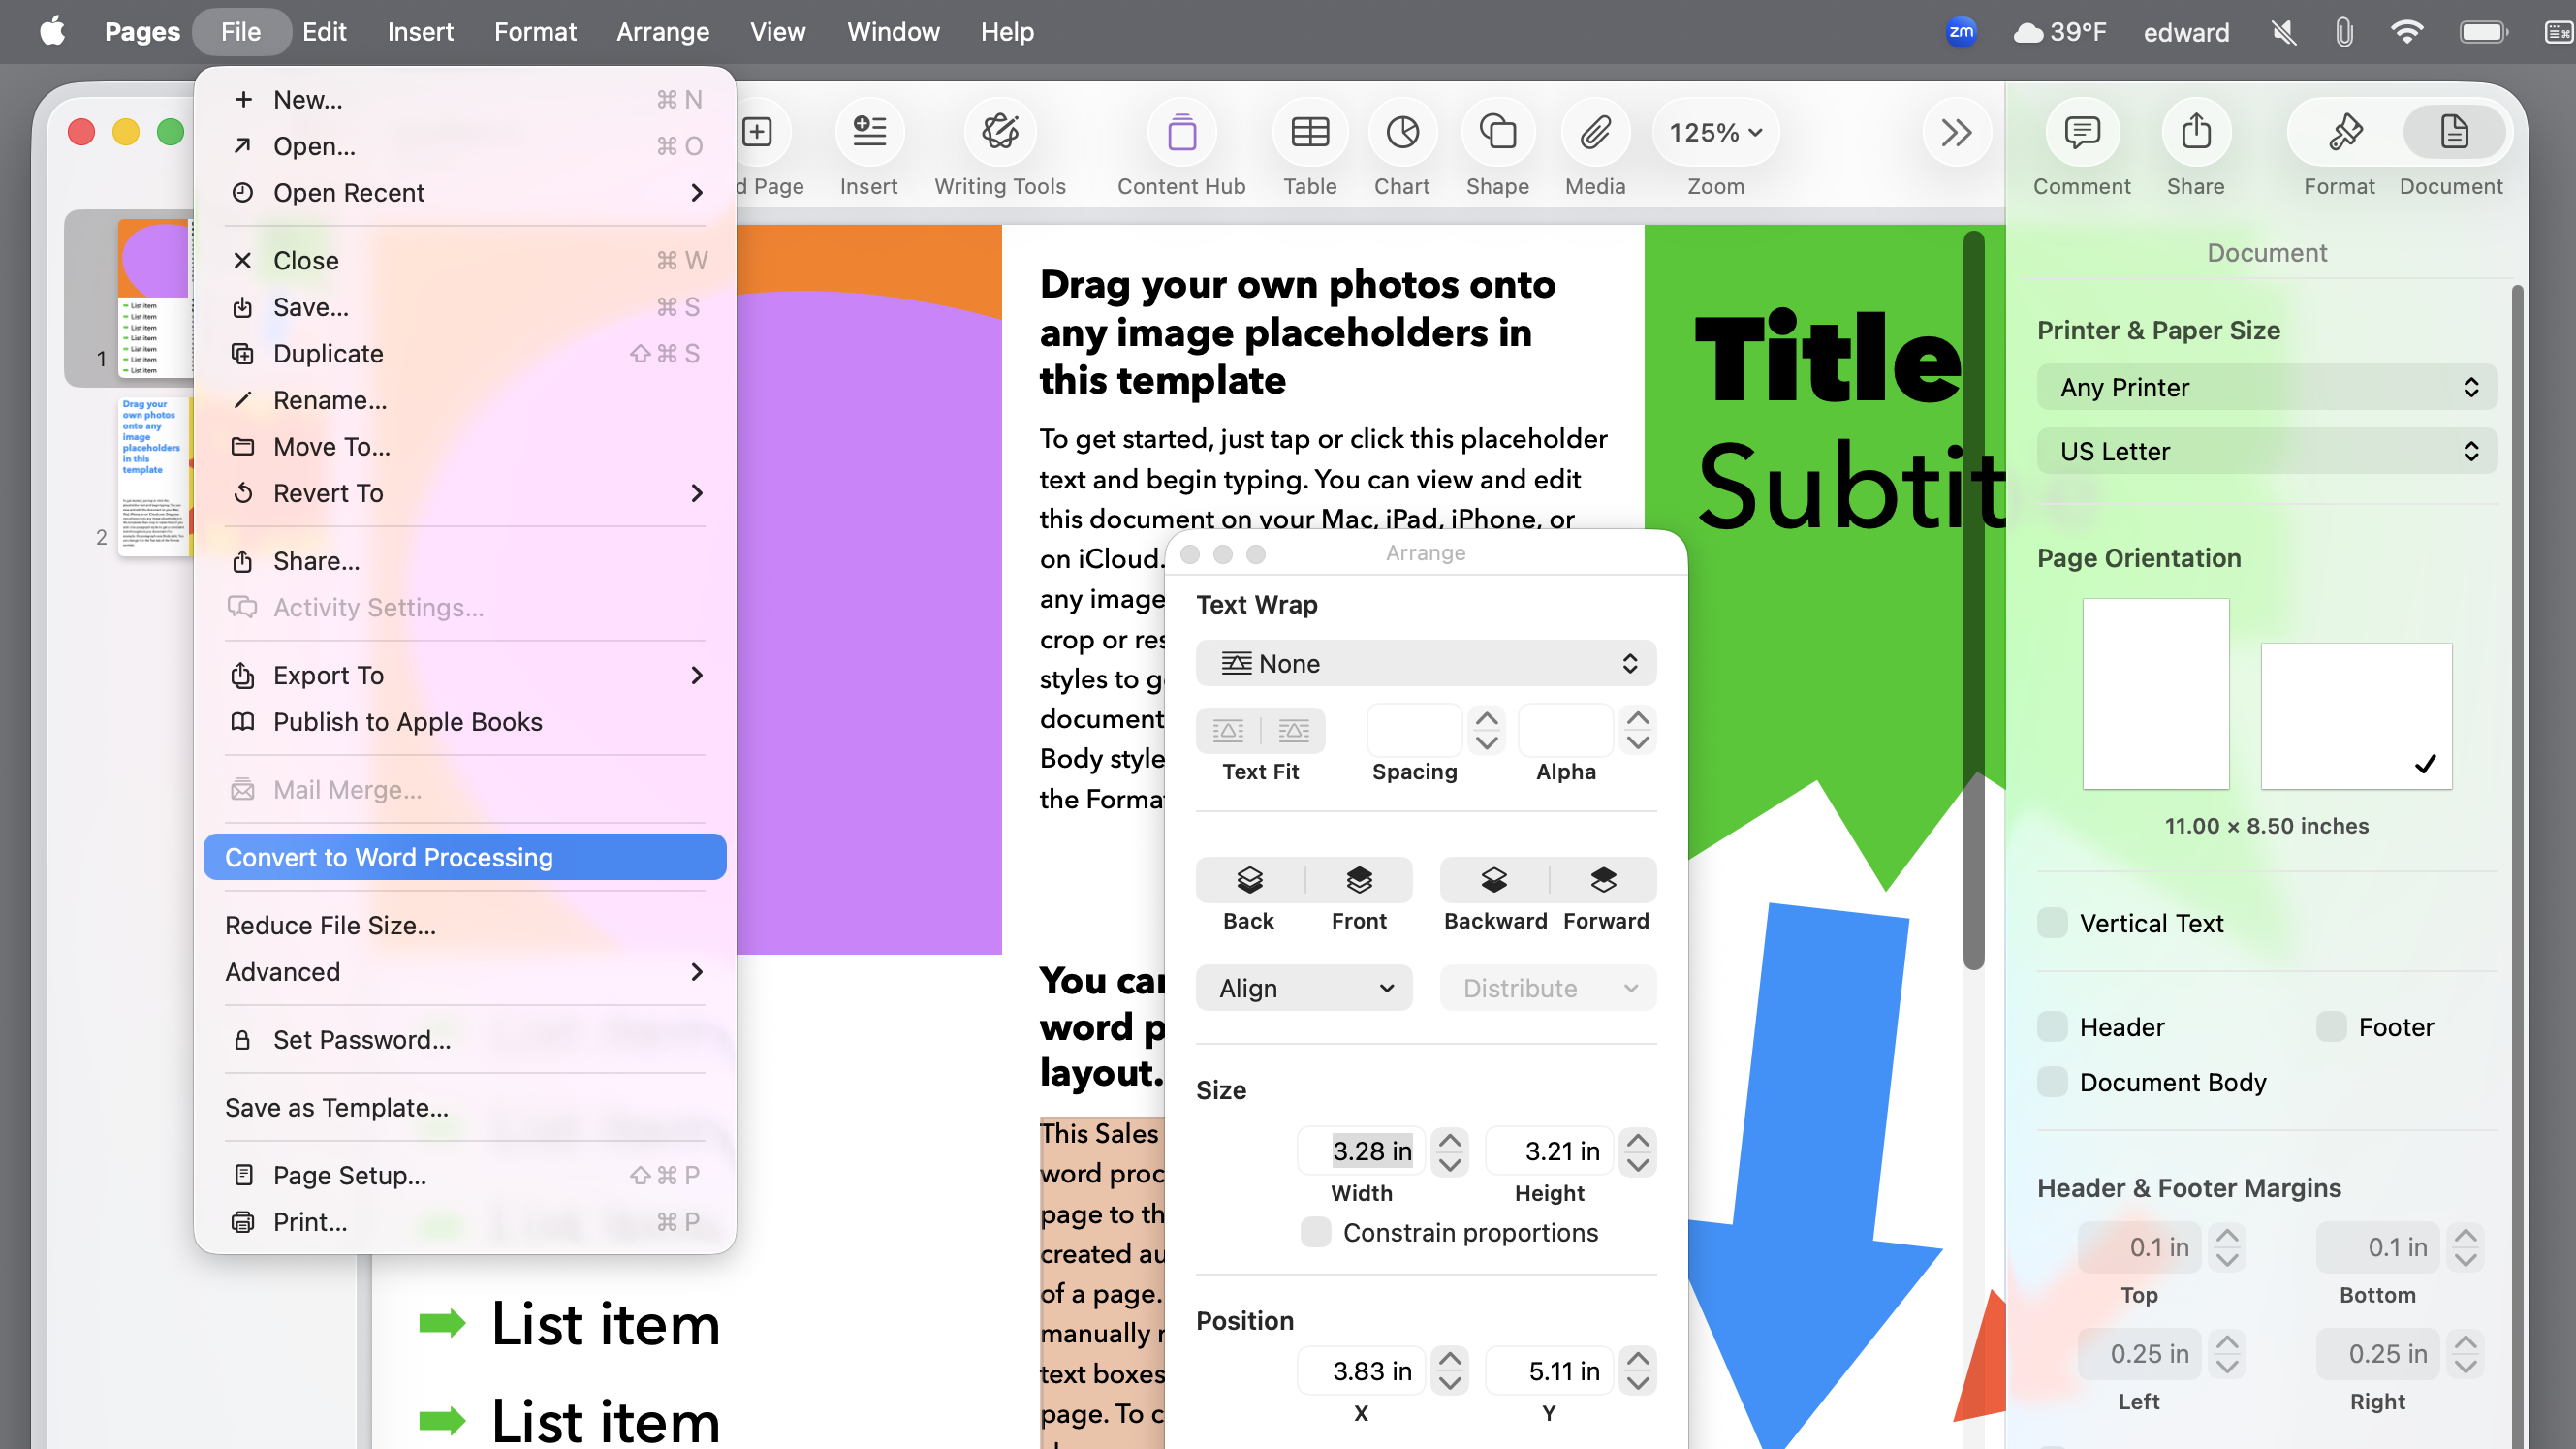Click the X position 3.83 in field

pyautogui.click(x=1362, y=1371)
